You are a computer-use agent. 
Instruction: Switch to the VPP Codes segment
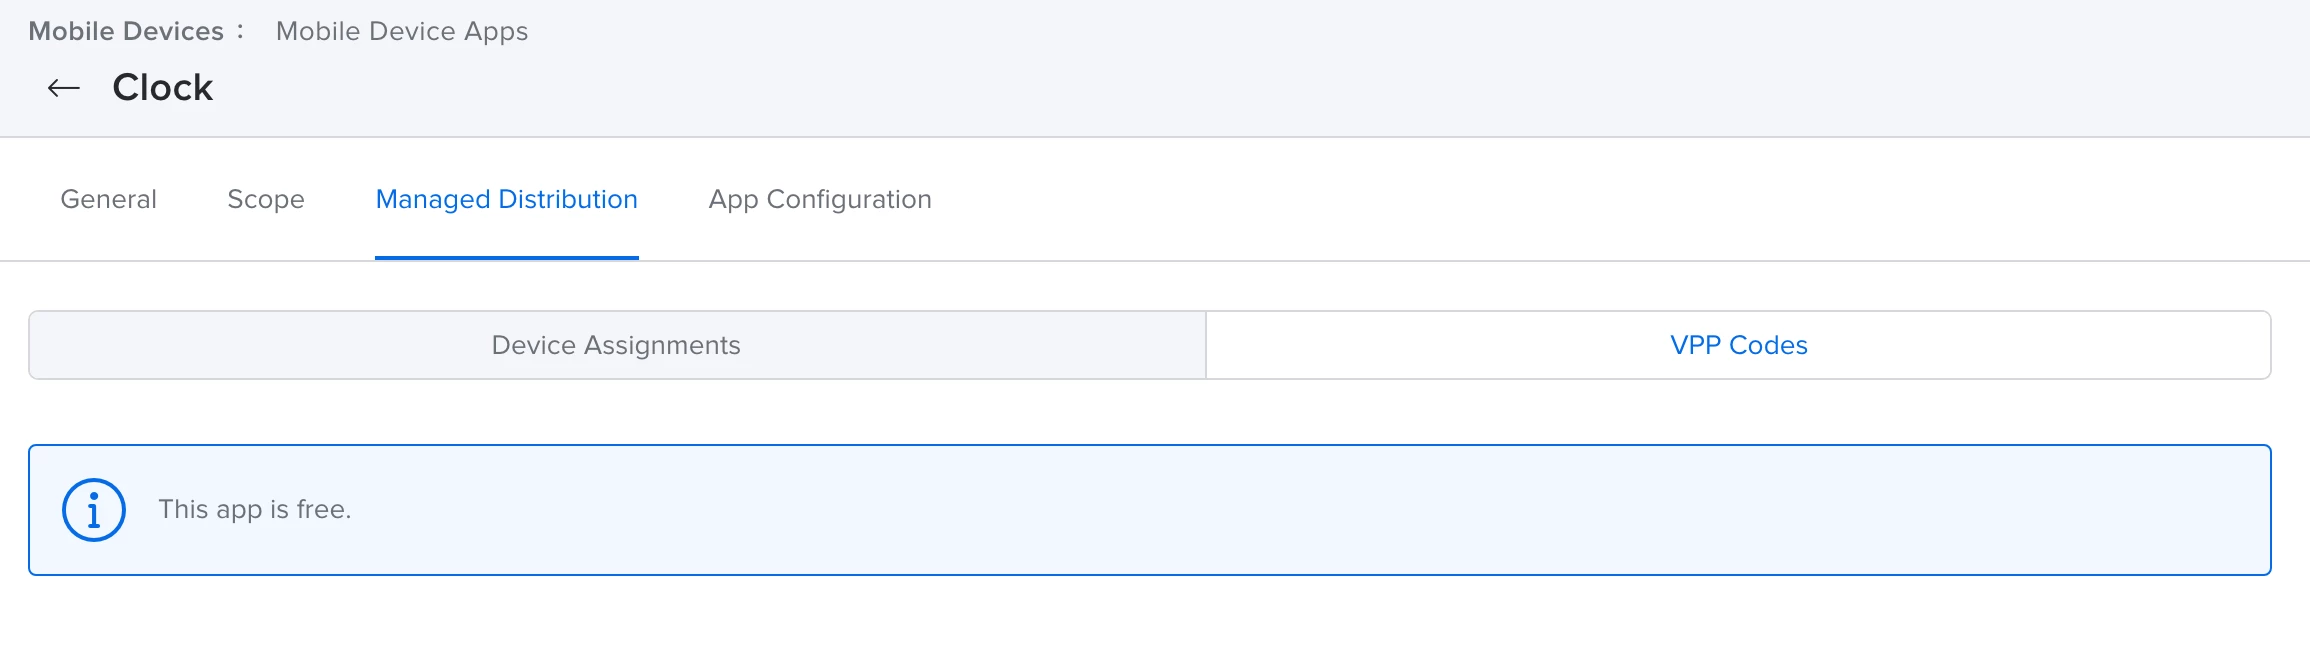tap(1739, 345)
